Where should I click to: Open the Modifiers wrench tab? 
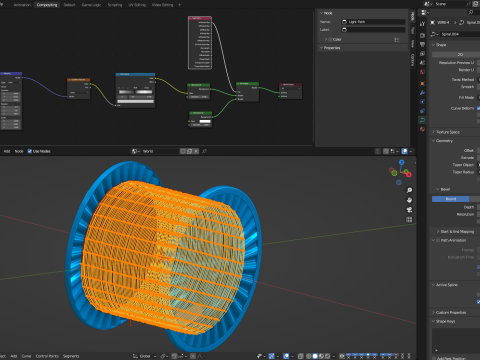pos(422,93)
